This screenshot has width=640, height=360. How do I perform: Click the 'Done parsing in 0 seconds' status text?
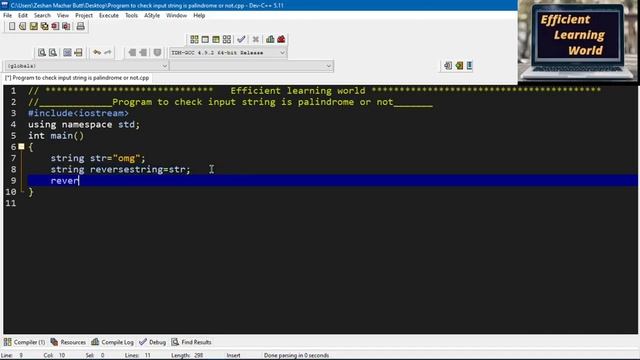tap(296, 356)
